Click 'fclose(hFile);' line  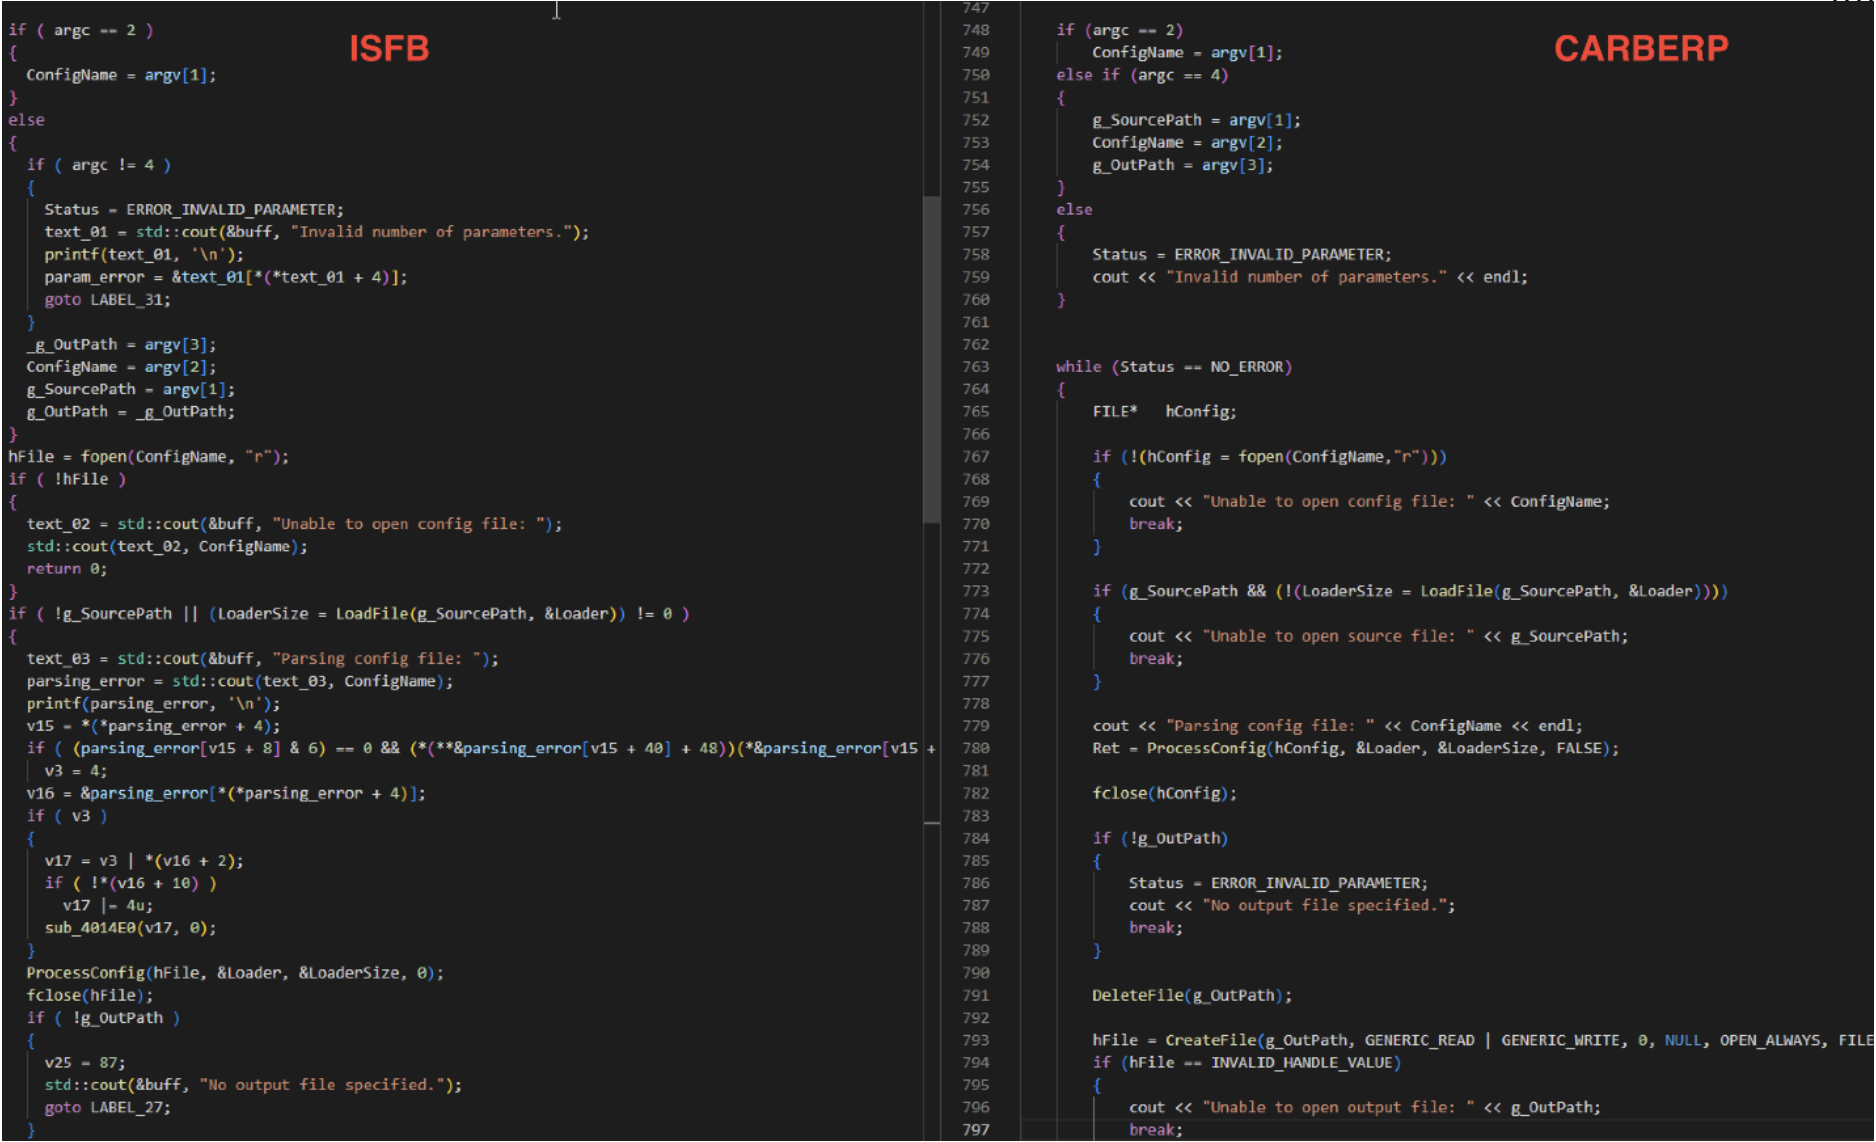click(90, 996)
